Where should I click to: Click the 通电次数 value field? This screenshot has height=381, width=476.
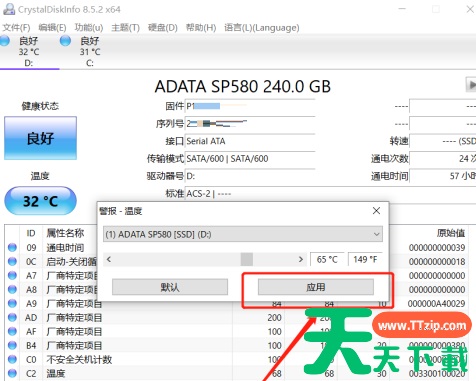[x=443, y=159]
